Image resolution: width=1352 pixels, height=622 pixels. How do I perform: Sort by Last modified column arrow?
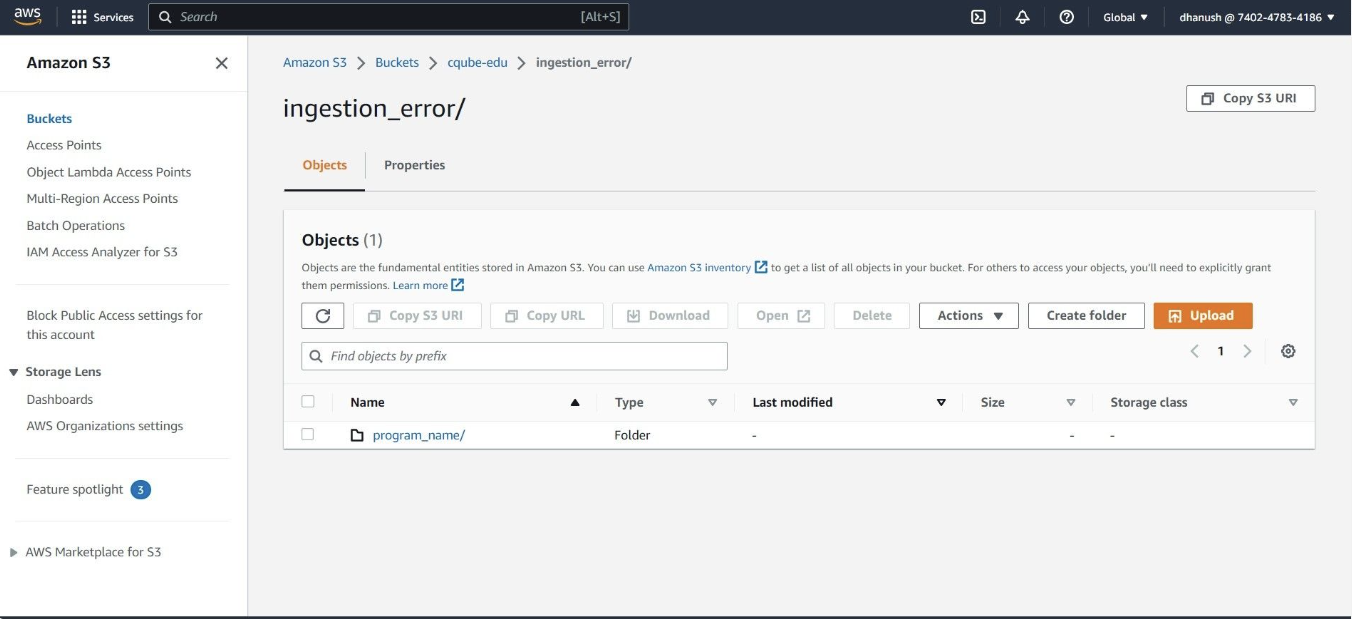[x=941, y=402]
